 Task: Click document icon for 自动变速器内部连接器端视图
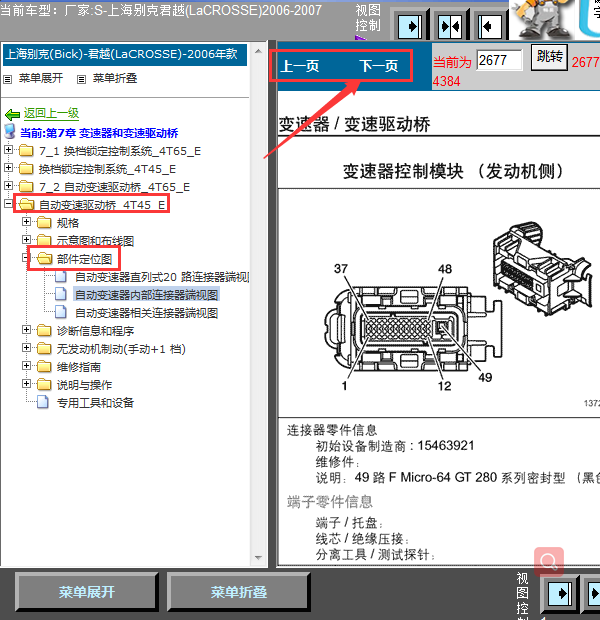tap(61, 294)
